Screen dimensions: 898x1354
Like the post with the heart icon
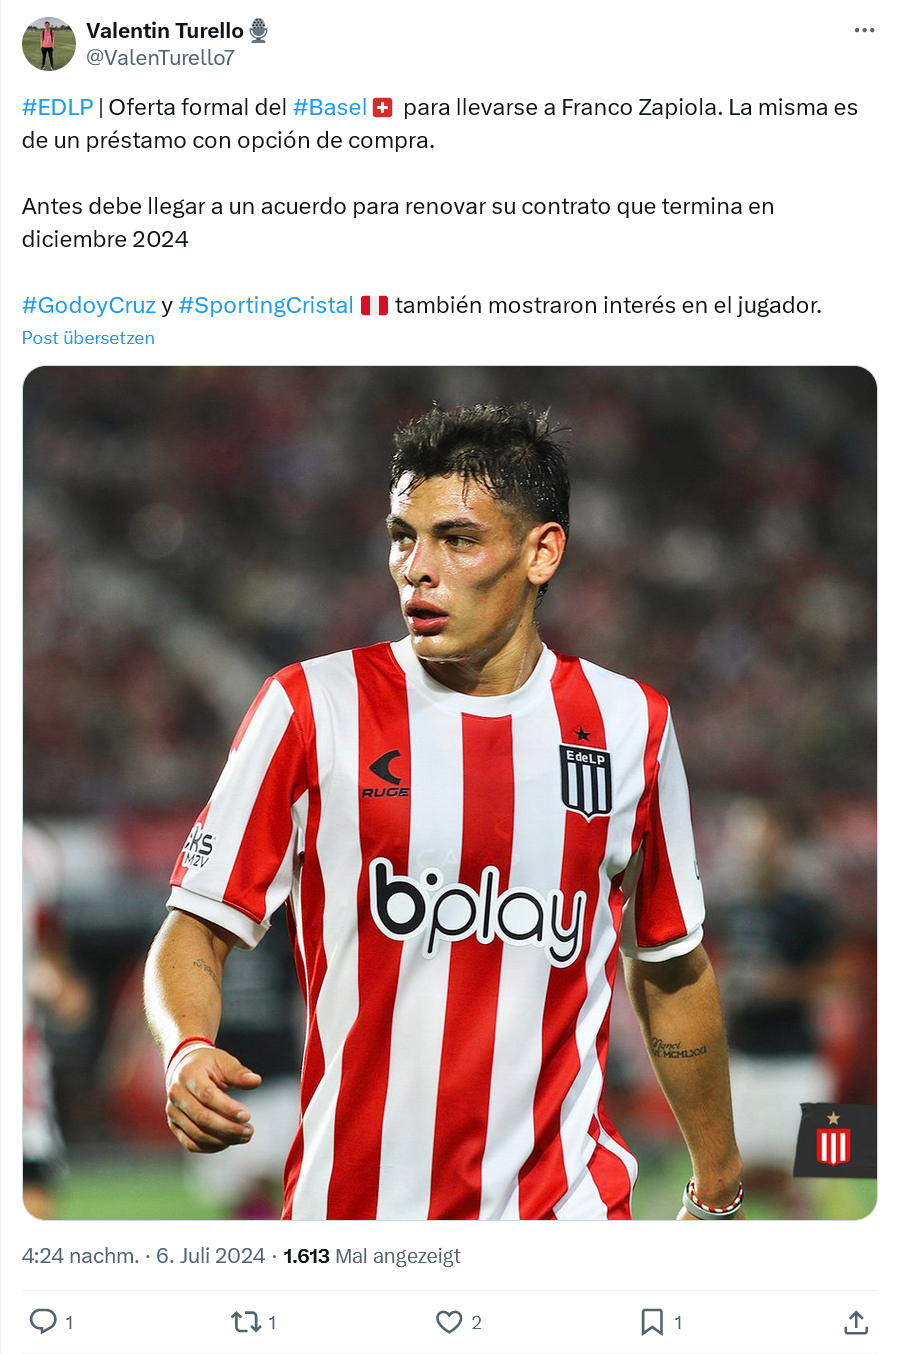tap(449, 1322)
